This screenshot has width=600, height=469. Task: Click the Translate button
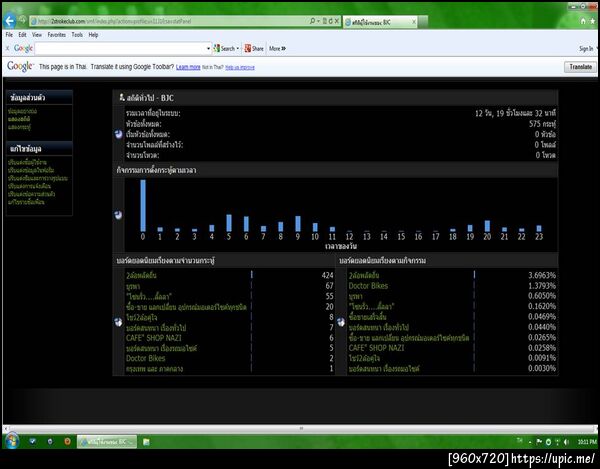point(580,67)
